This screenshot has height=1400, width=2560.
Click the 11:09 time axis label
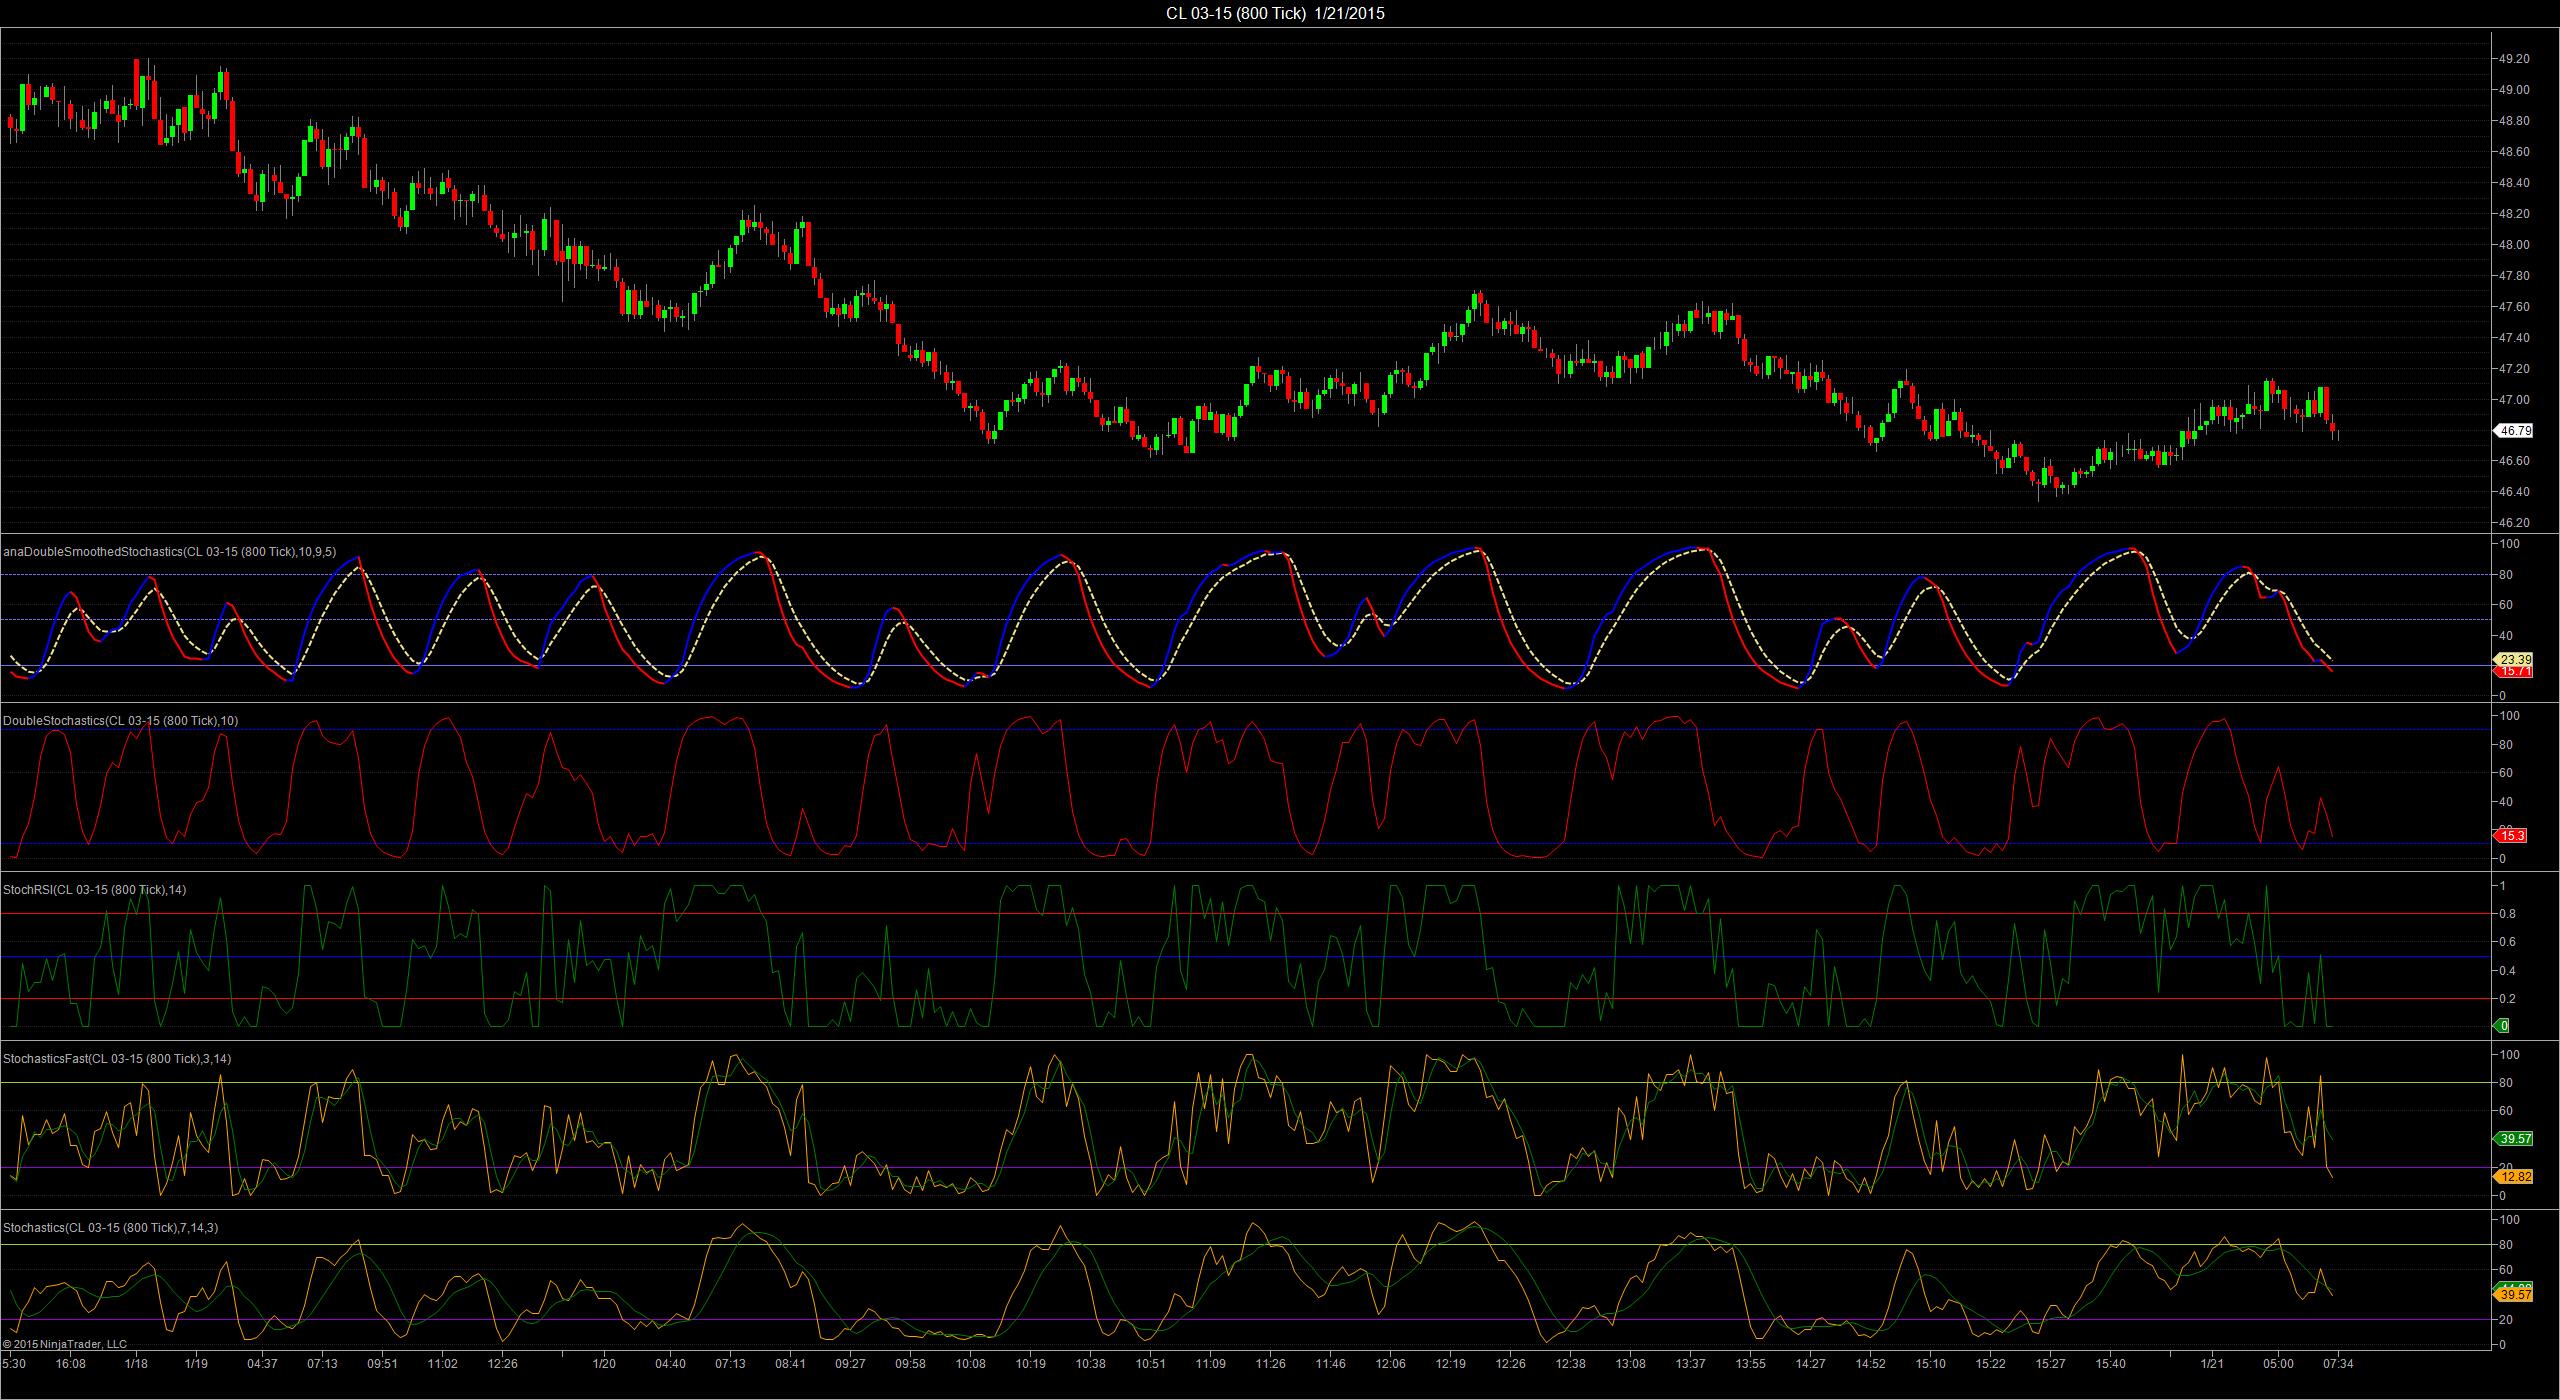[x=1210, y=1363]
